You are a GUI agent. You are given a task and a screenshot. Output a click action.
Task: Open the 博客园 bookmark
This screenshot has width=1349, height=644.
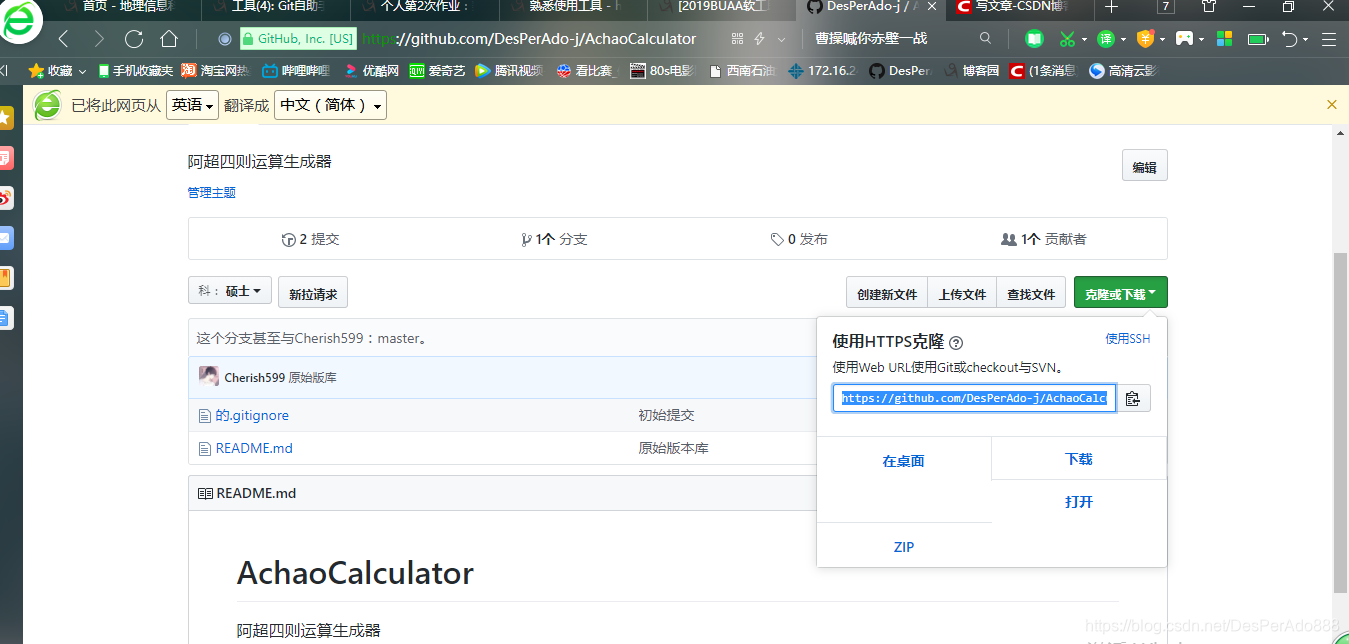[970, 71]
